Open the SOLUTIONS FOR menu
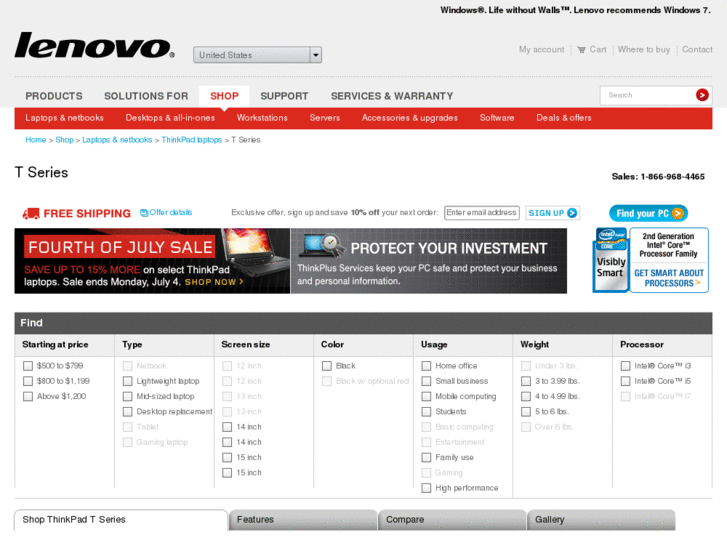Image resolution: width=727 pixels, height=545 pixels. point(146,96)
